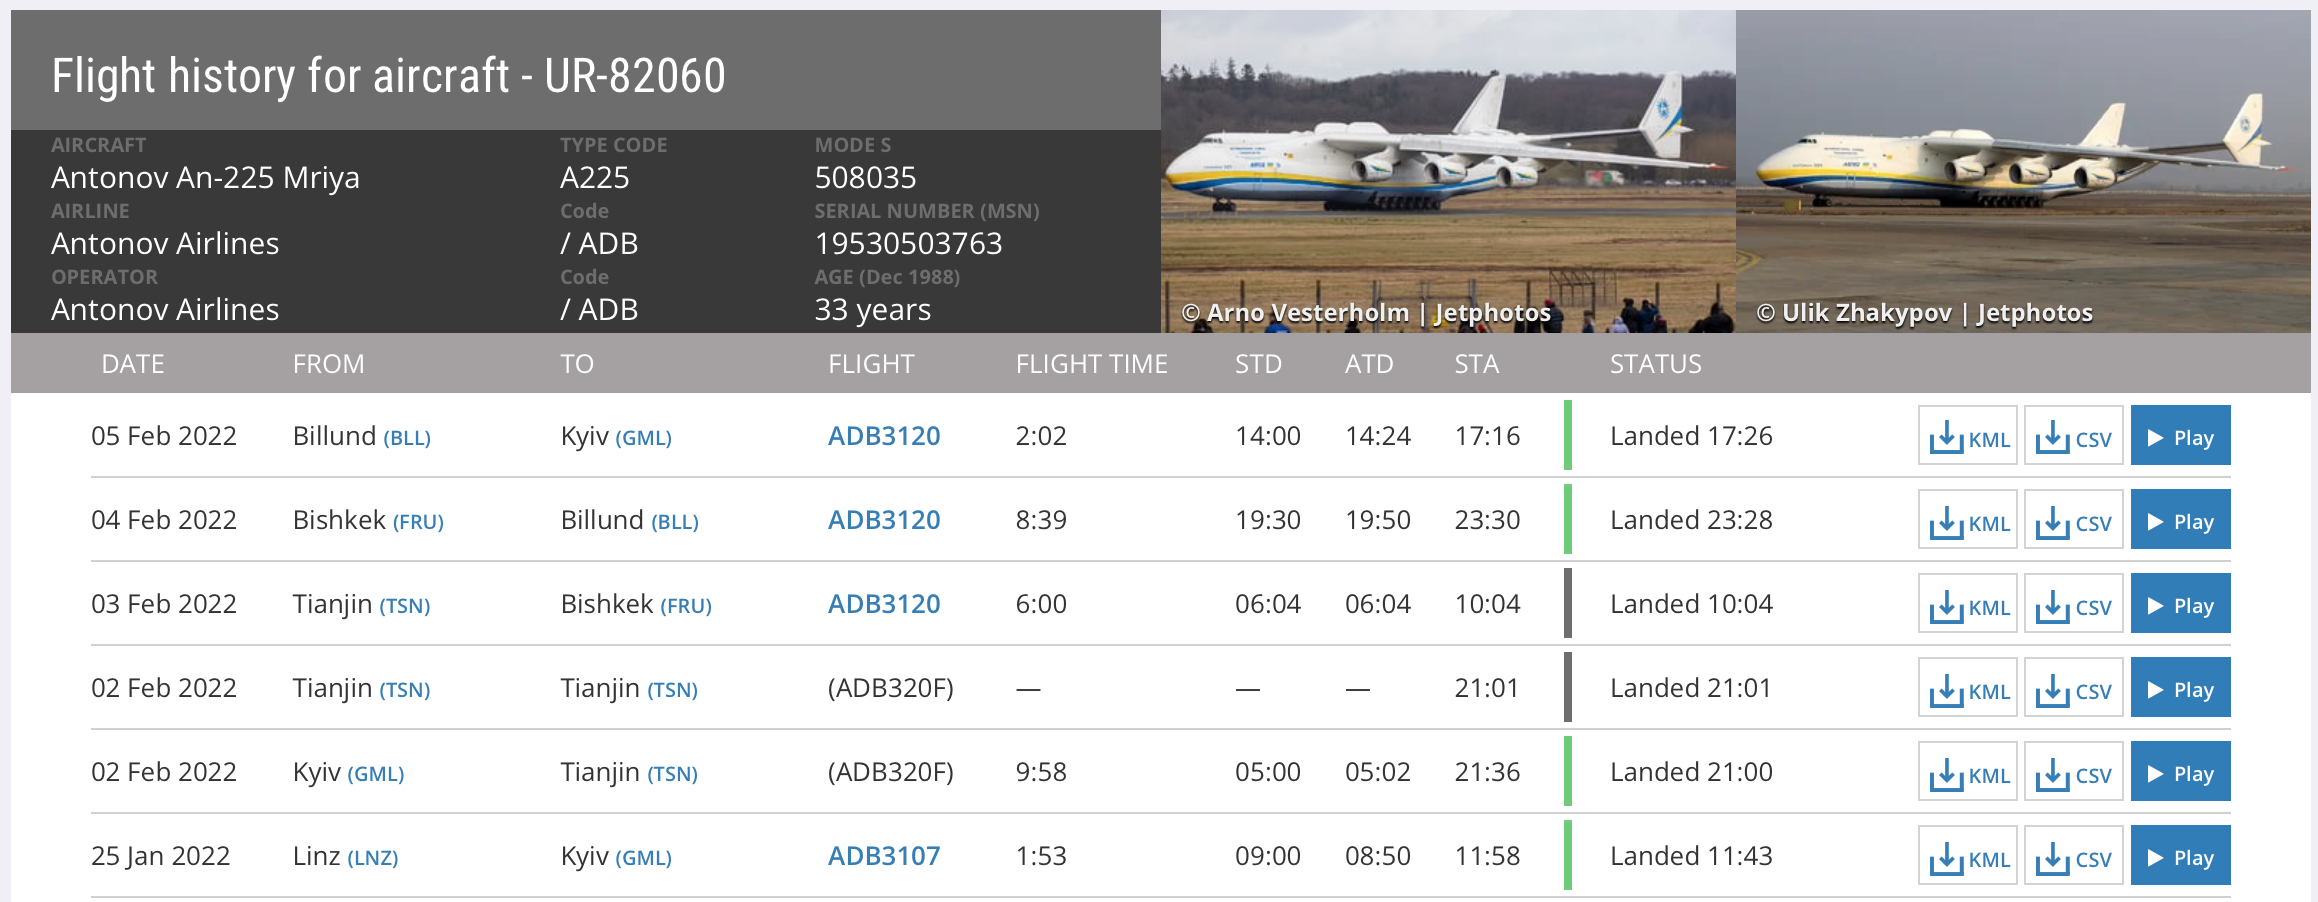The image size is (2318, 902).
Task: Download CSV for the 05 Feb Billund–Kyiv flight
Action: click(x=2072, y=435)
